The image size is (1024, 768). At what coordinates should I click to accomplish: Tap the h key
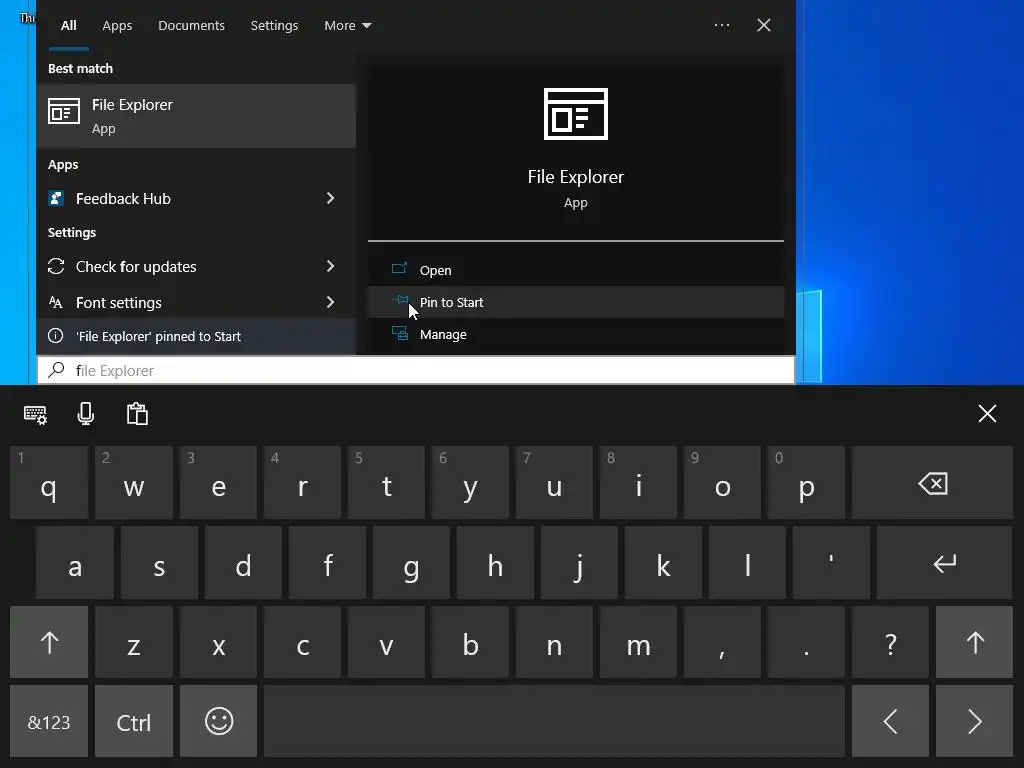click(495, 563)
